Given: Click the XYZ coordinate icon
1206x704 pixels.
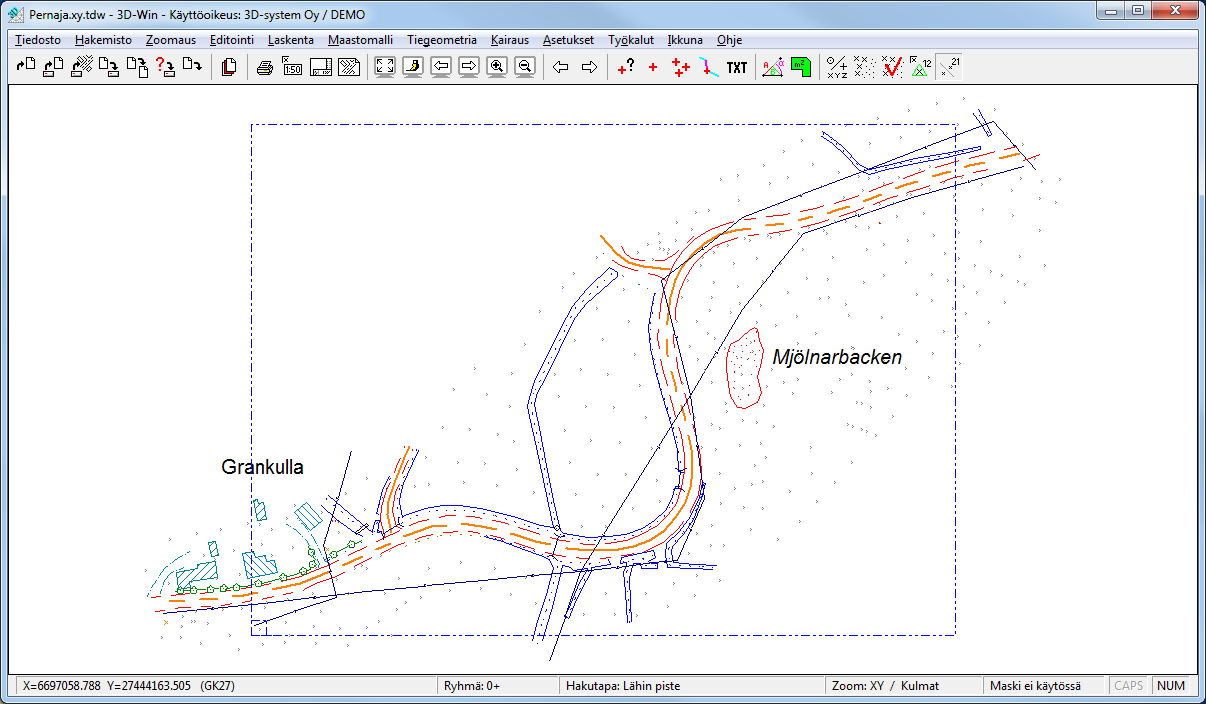Looking at the screenshot, I should [x=838, y=68].
